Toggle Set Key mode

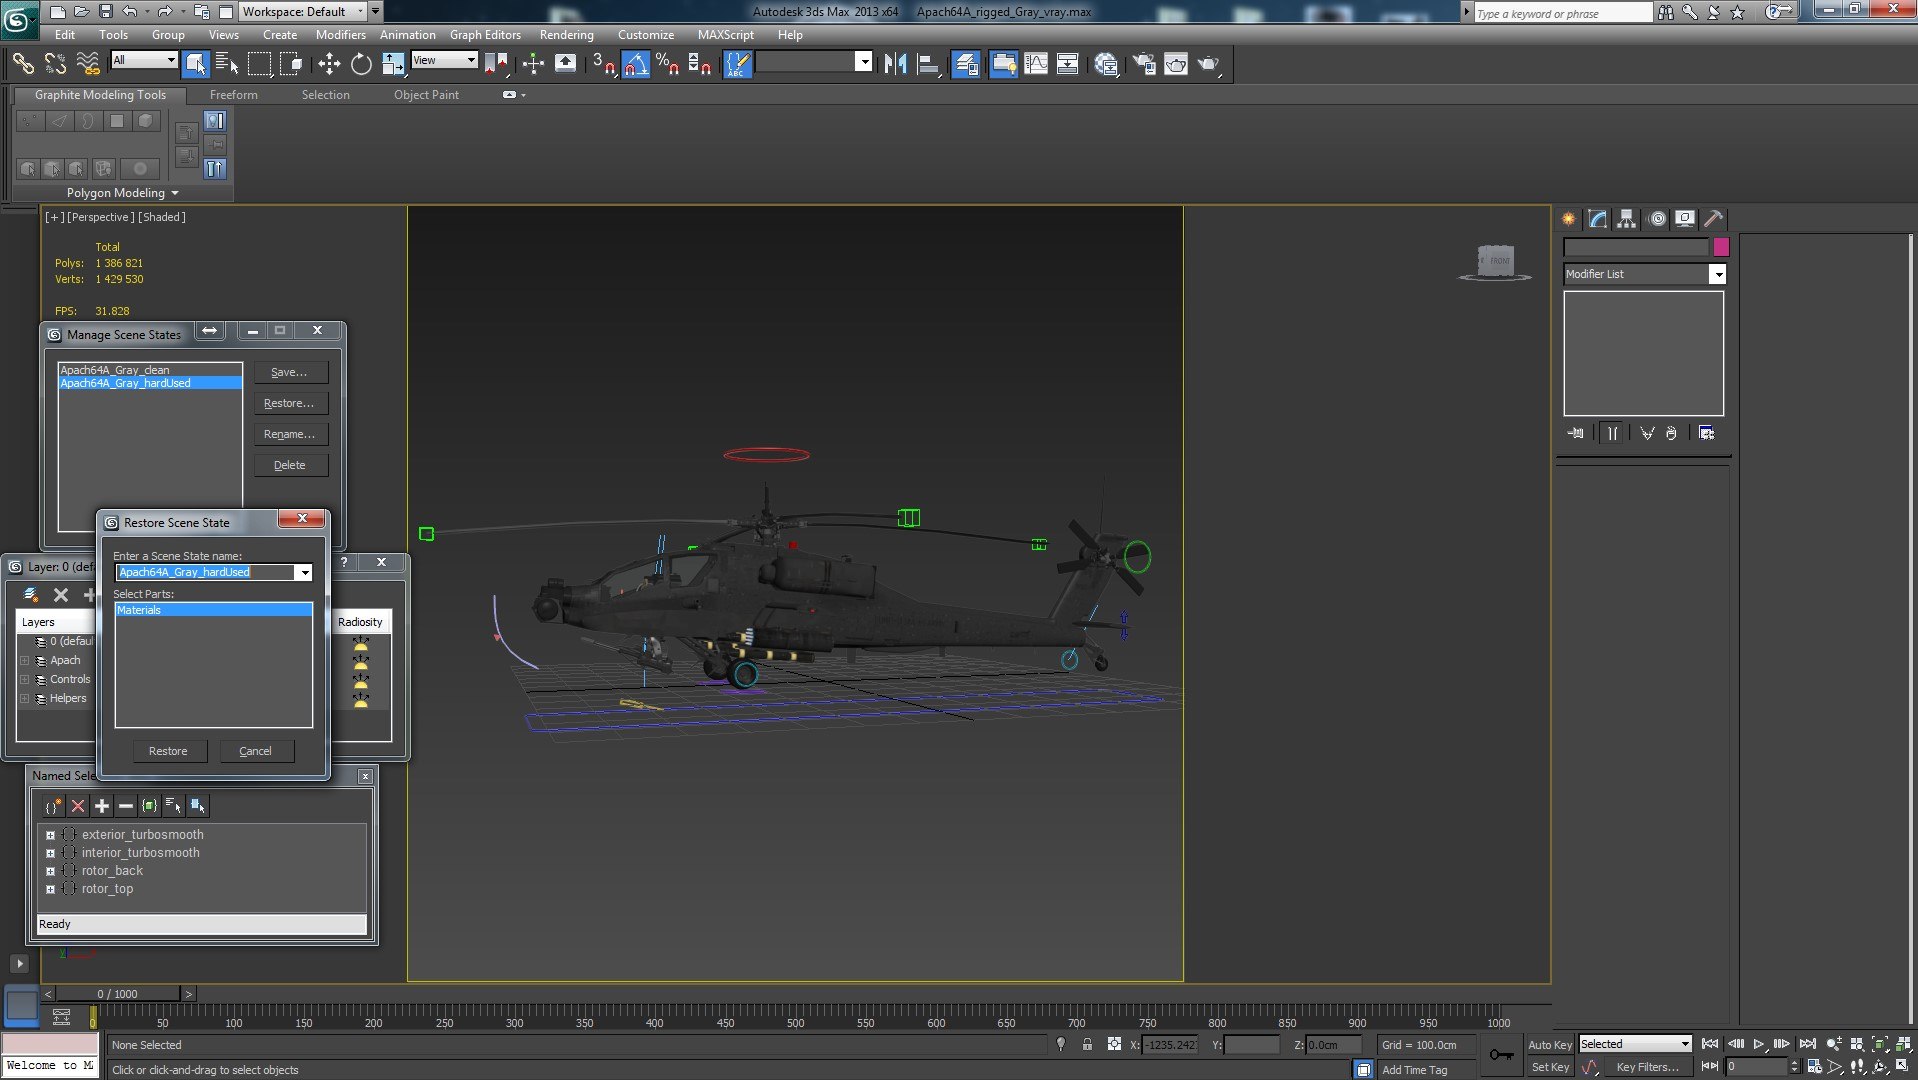1550,1067
